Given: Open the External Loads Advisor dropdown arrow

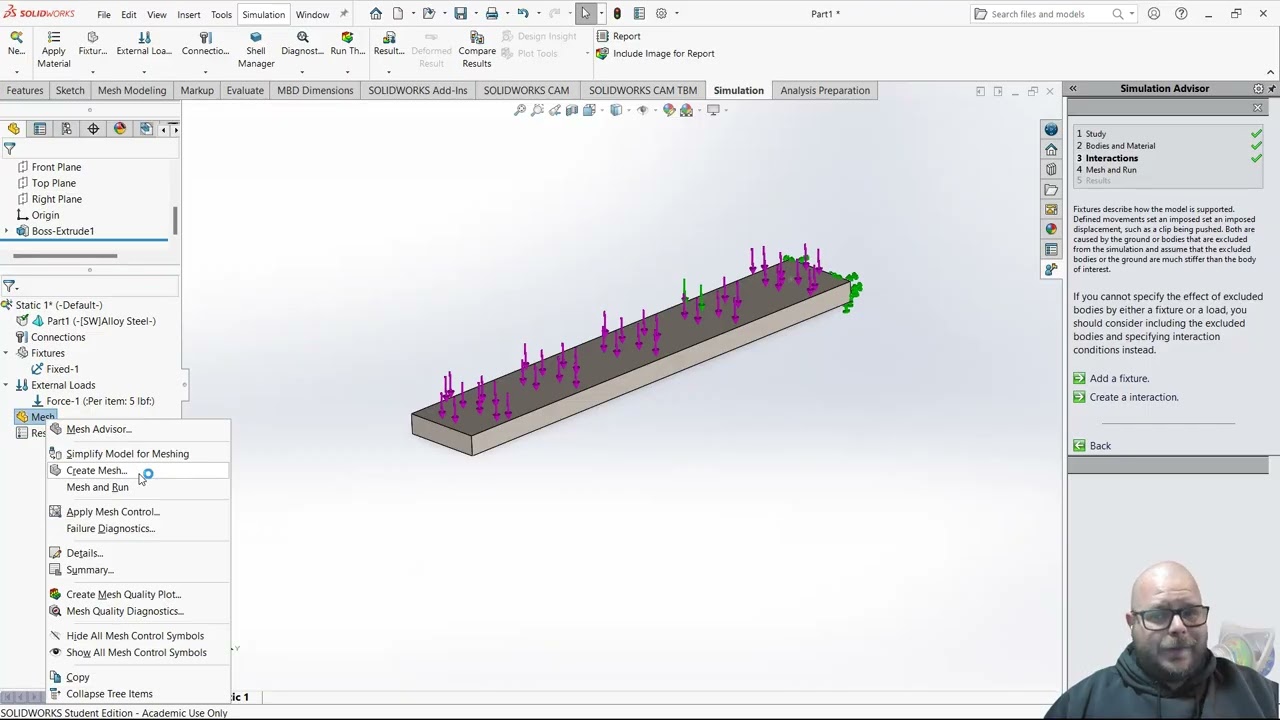Looking at the screenshot, I should click(144, 72).
